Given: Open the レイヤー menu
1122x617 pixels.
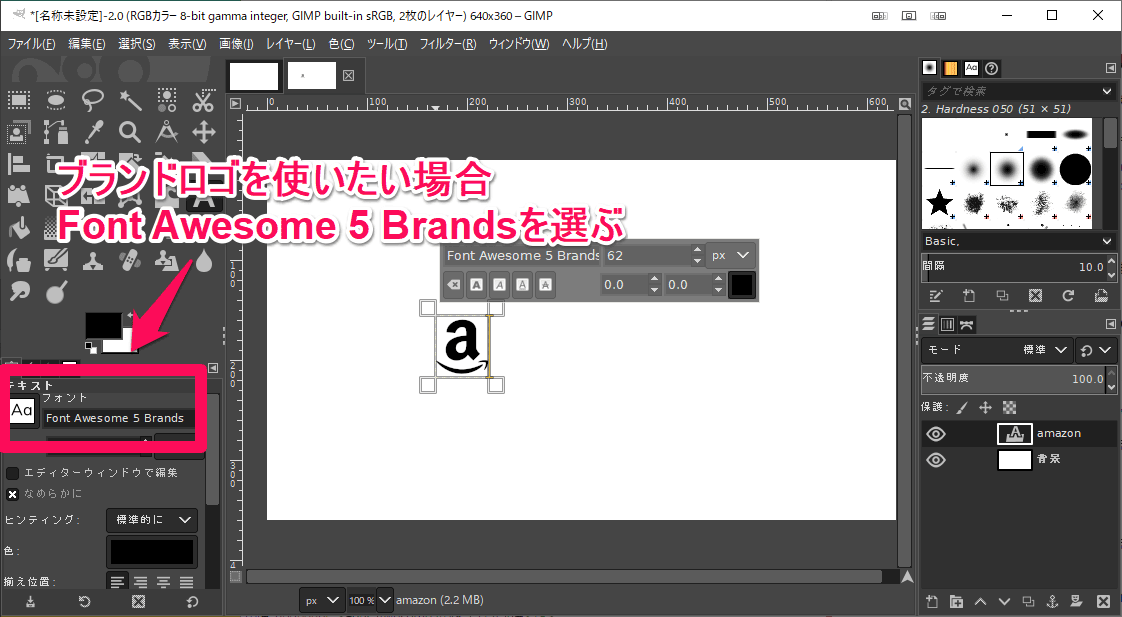Looking at the screenshot, I should [291, 44].
